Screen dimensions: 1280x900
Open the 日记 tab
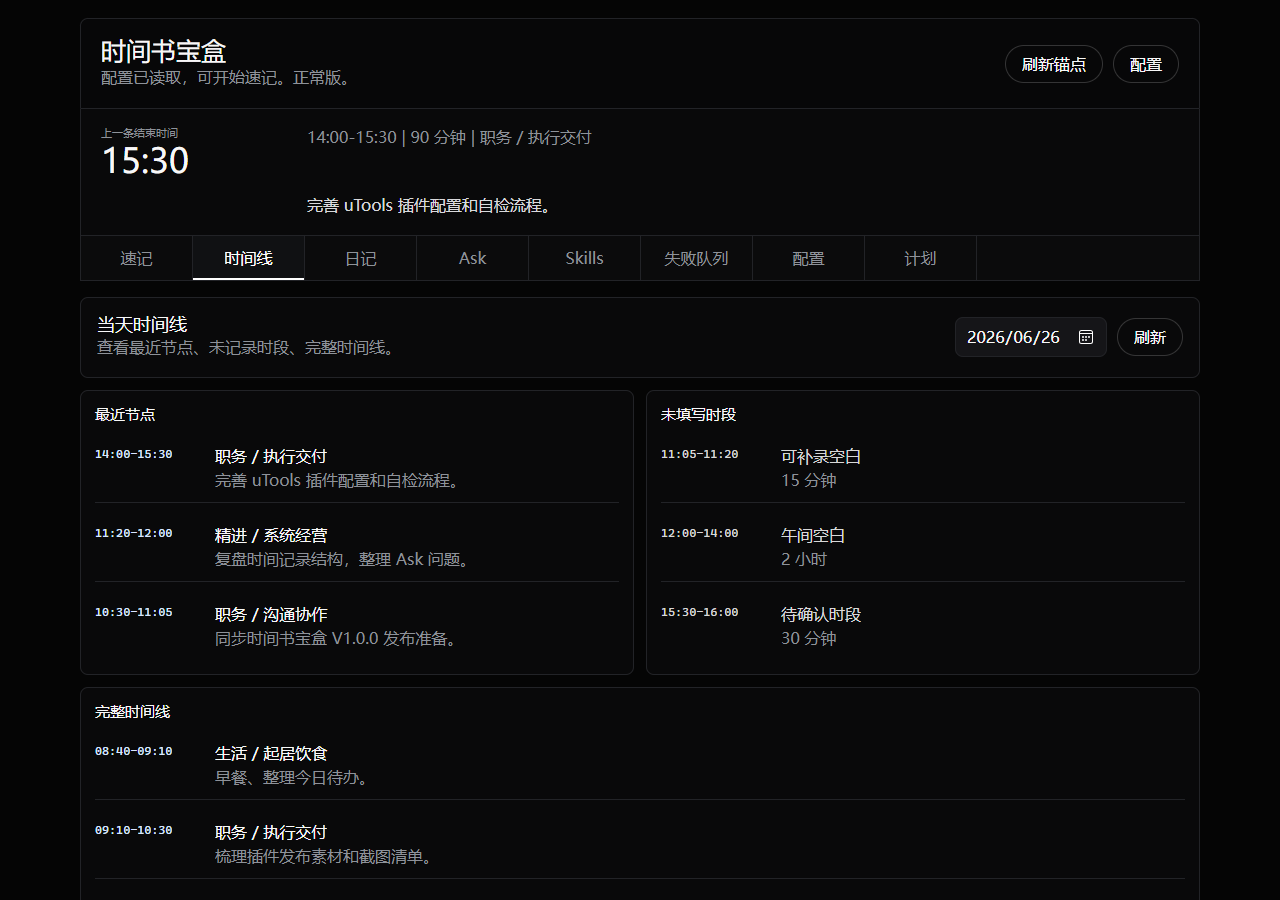361,258
